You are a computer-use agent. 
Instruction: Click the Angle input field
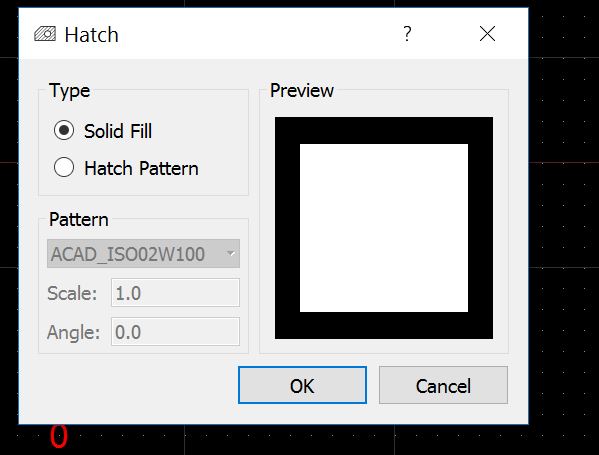coord(175,331)
